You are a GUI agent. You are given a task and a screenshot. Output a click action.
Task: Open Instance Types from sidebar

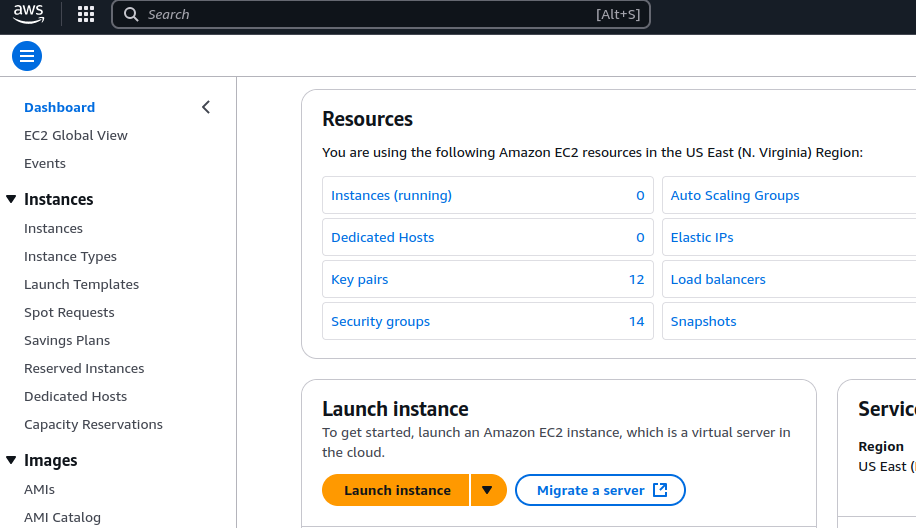coord(70,256)
